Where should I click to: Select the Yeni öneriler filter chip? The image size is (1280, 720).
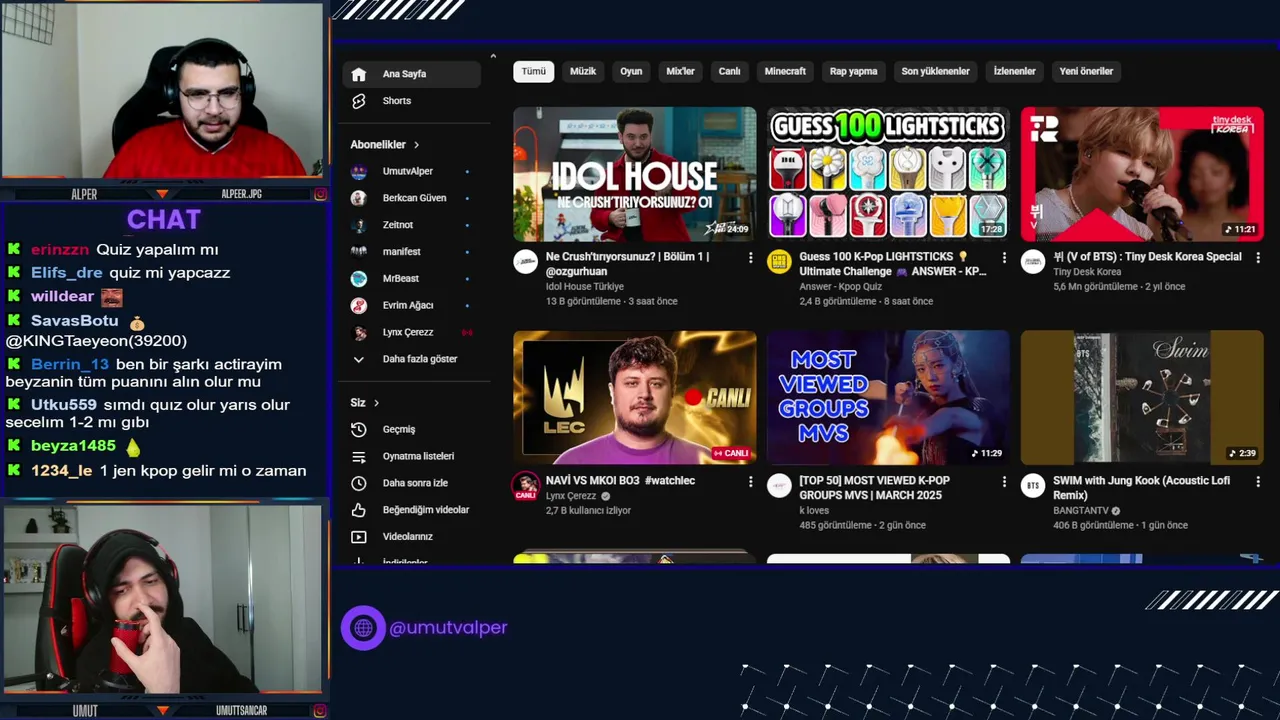coord(1086,71)
